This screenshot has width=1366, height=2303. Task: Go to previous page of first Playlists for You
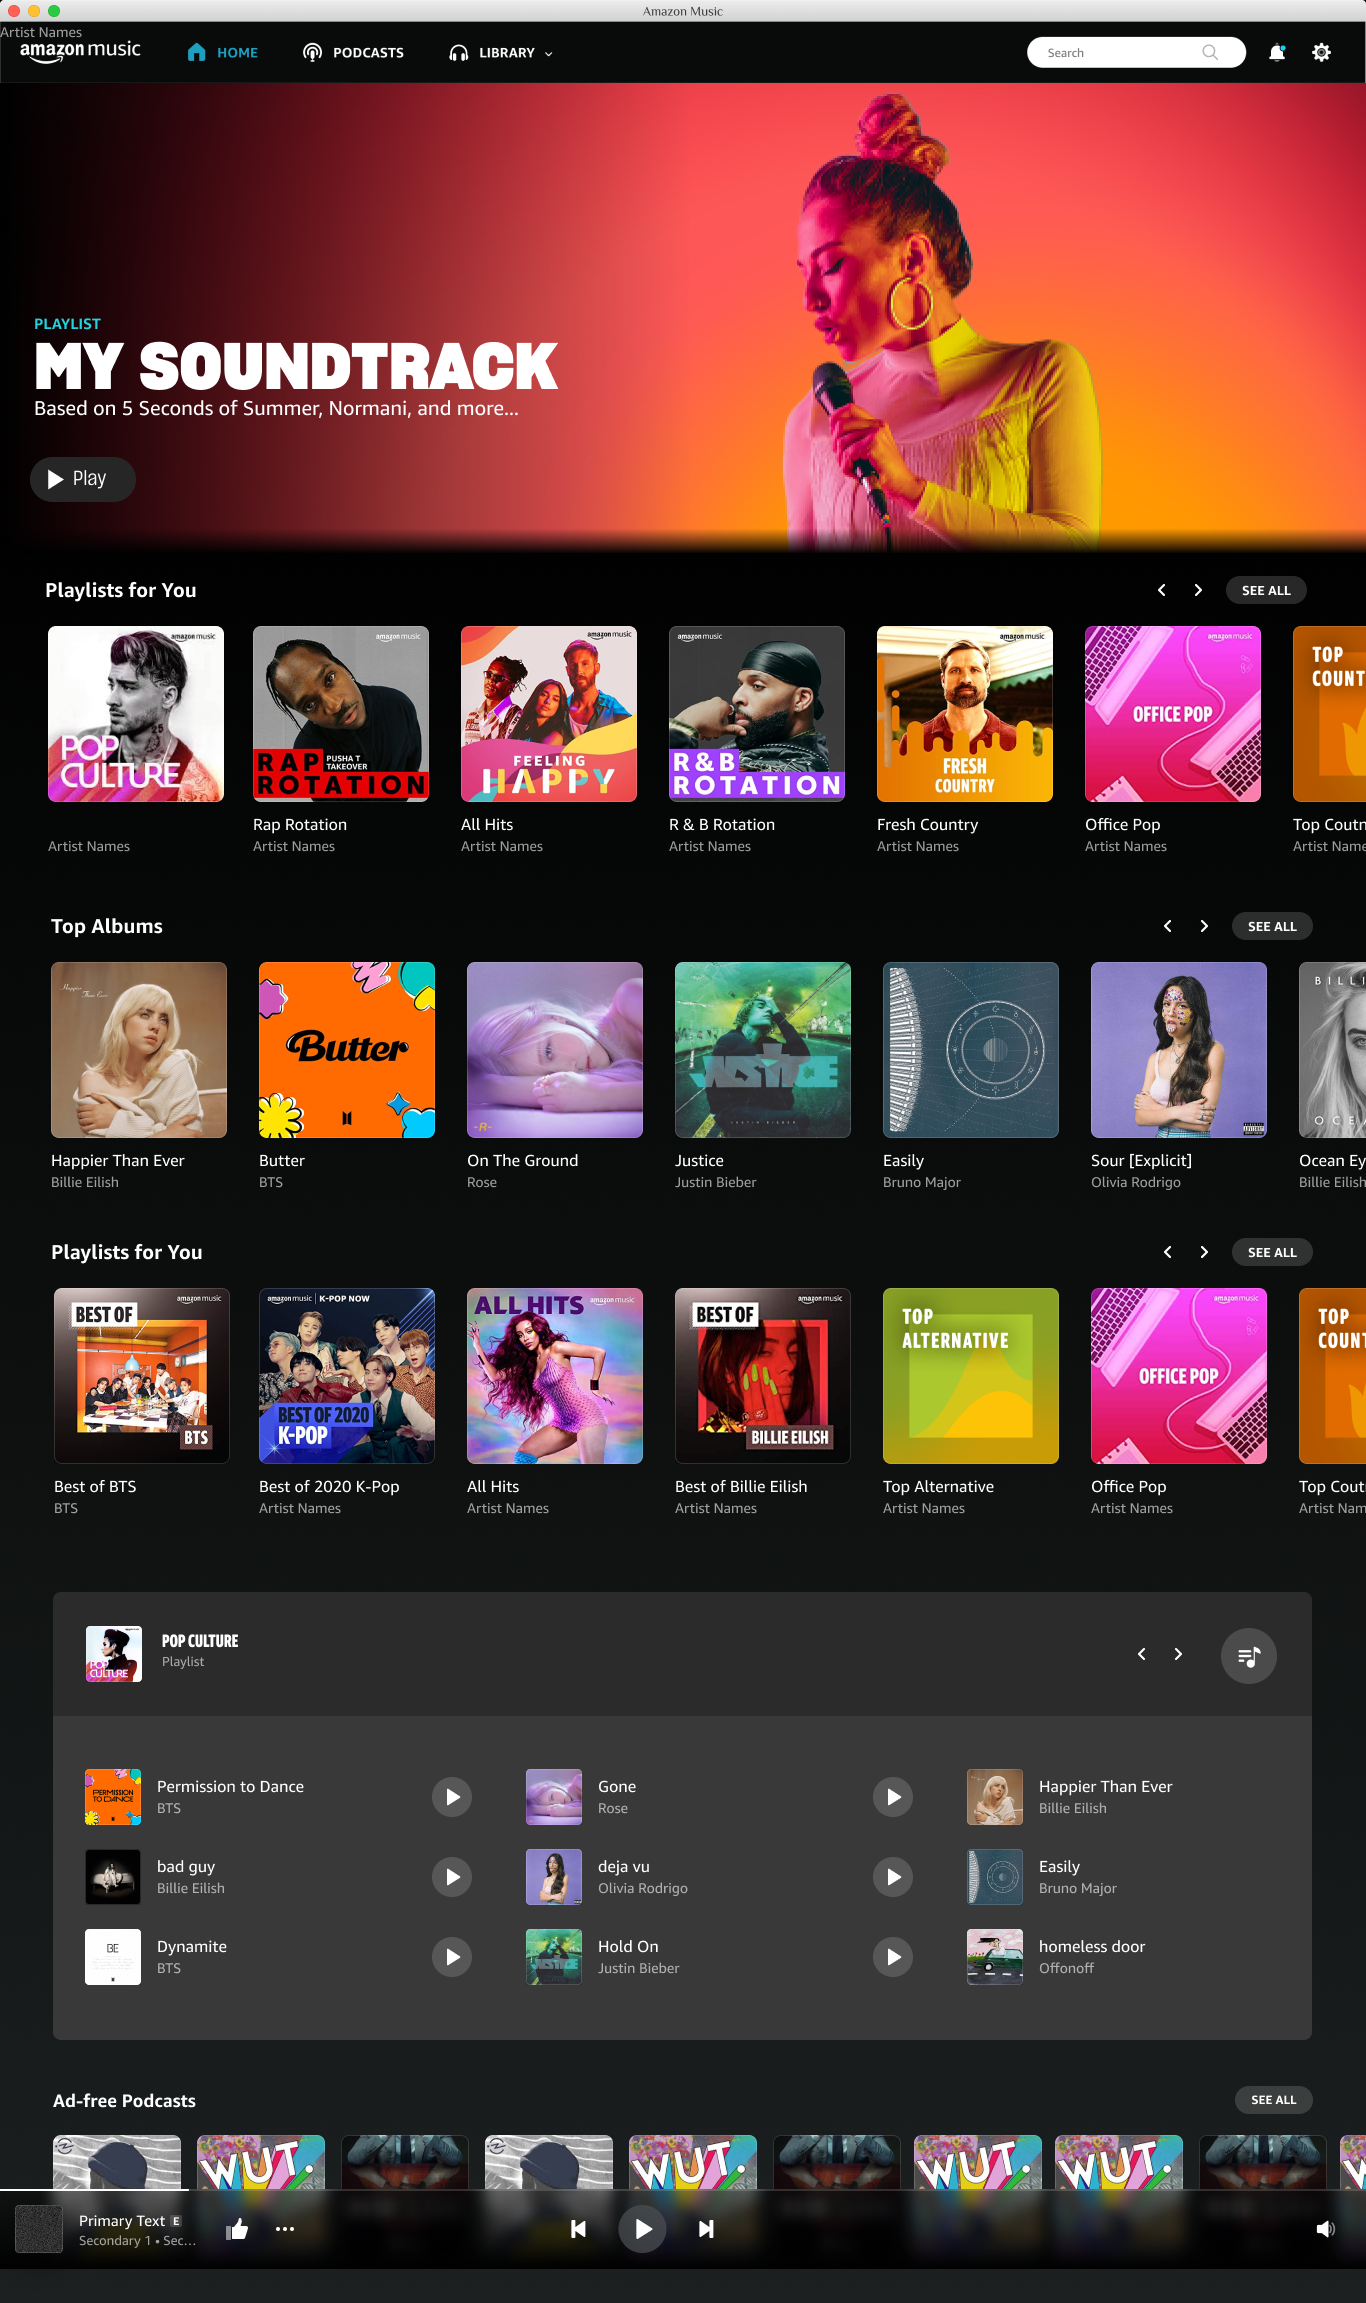1162,590
